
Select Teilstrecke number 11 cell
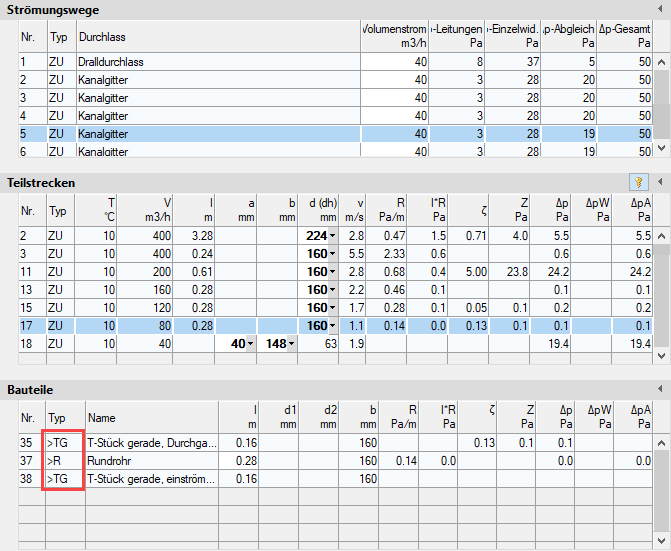pos(33,272)
